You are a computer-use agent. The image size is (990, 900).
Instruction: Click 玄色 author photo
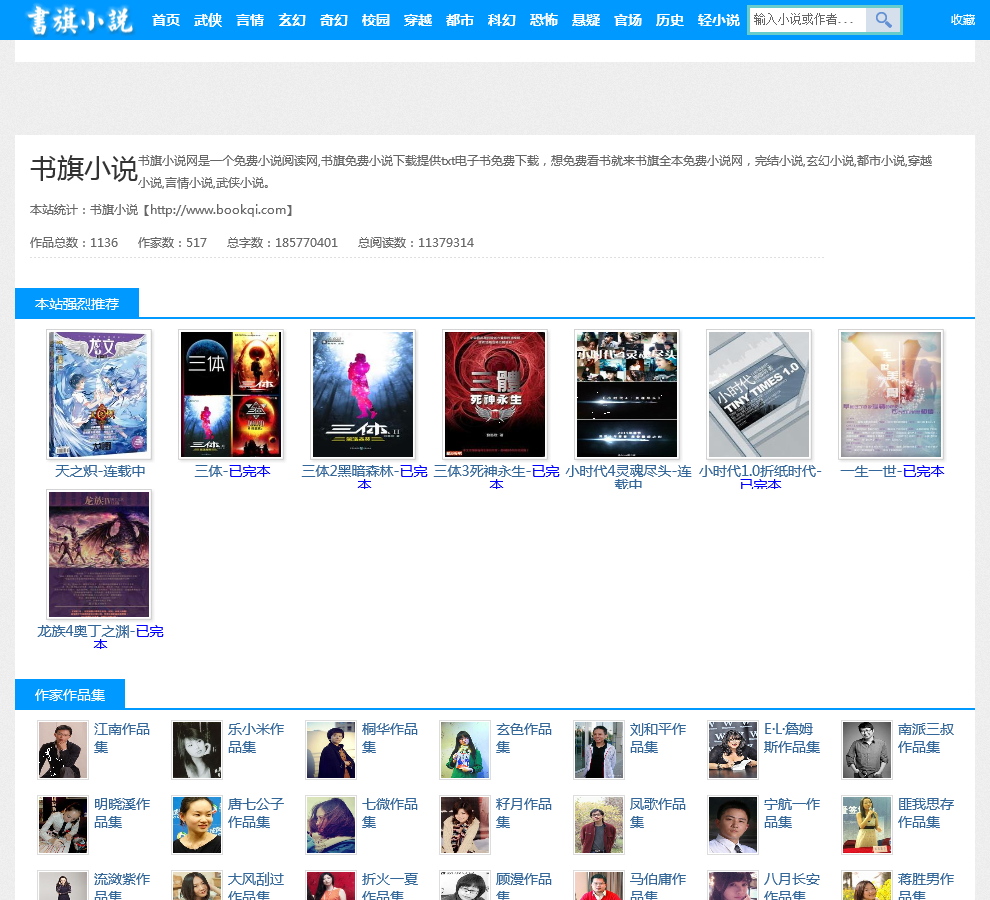[465, 750]
